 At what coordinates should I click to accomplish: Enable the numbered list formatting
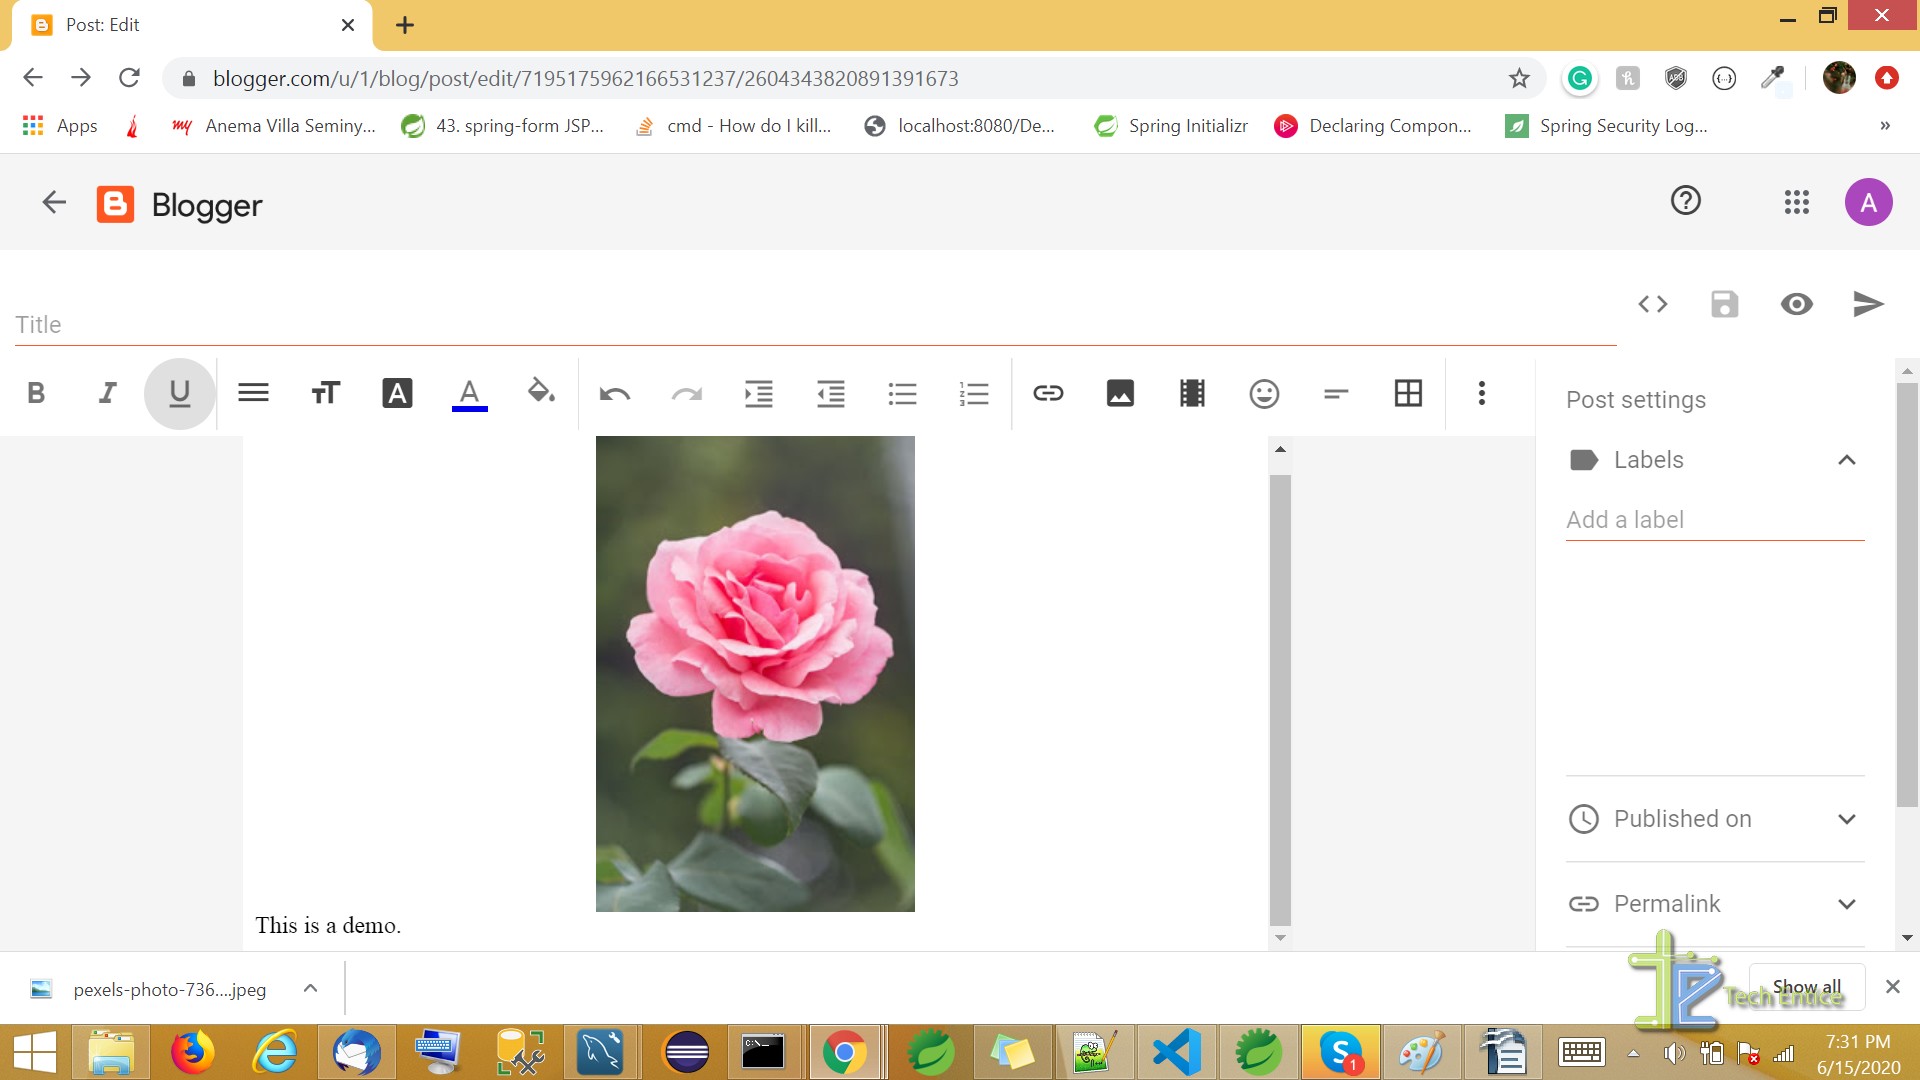pos(975,392)
